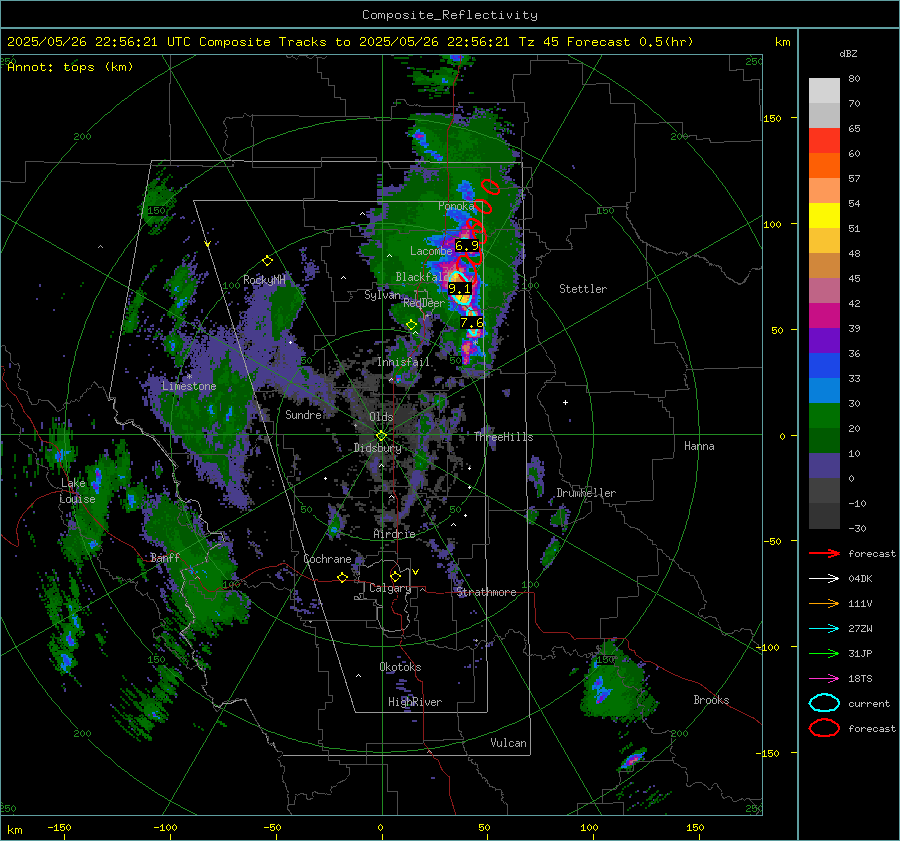Click the dBZ scale heading
This screenshot has width=900, height=841.
(x=848, y=53)
